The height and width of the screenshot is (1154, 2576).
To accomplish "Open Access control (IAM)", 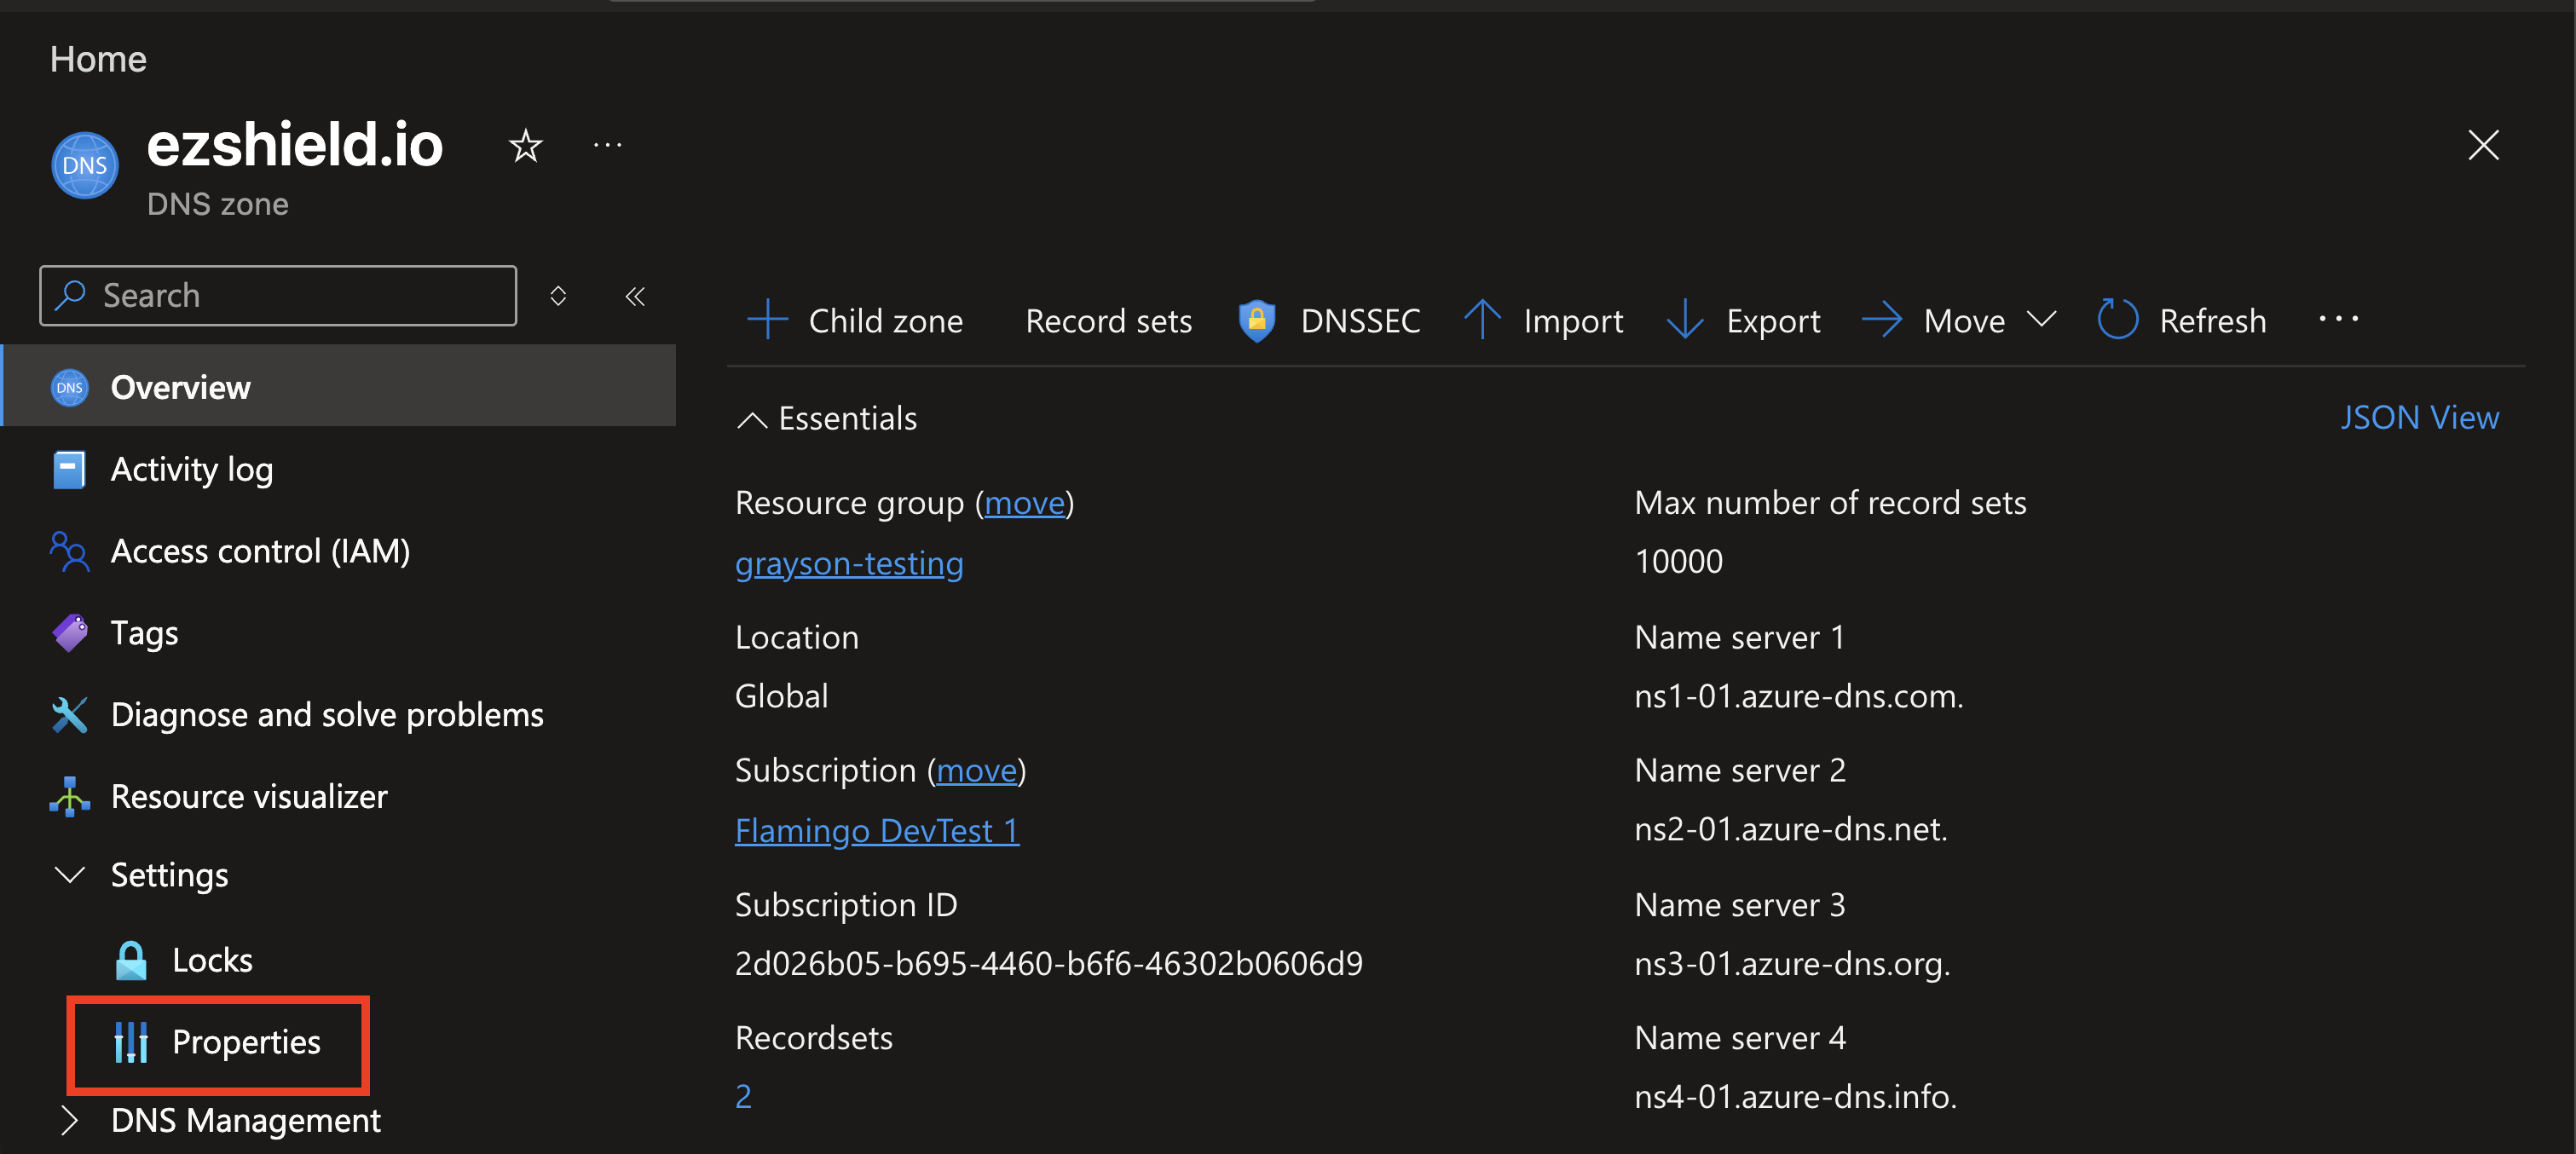I will coord(260,551).
